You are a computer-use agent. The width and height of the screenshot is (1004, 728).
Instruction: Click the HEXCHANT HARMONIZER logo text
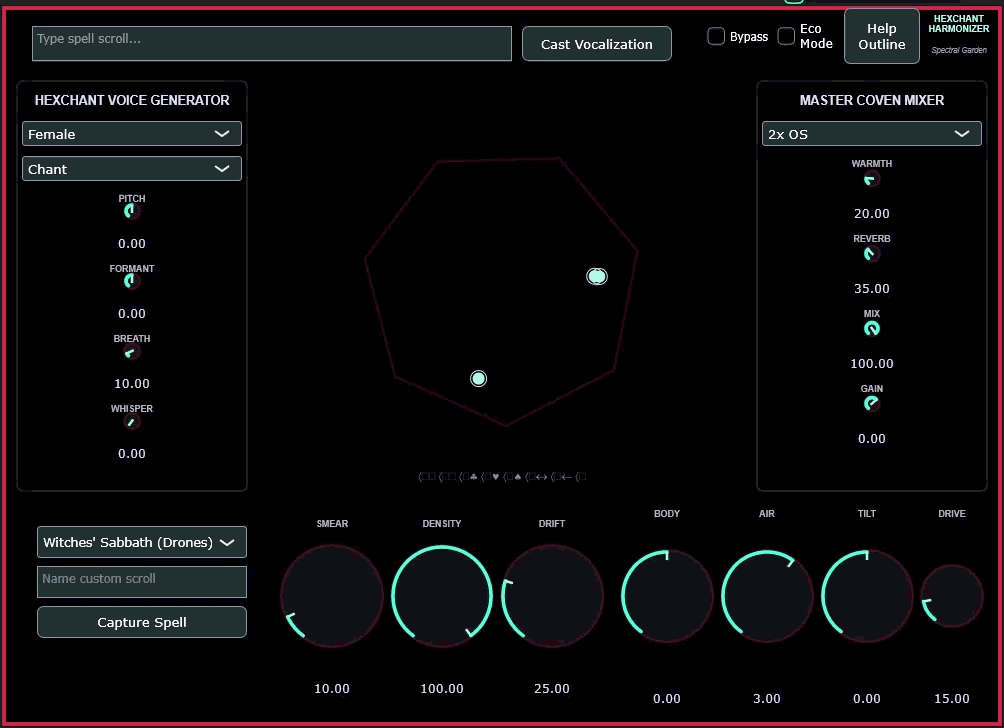click(959, 24)
